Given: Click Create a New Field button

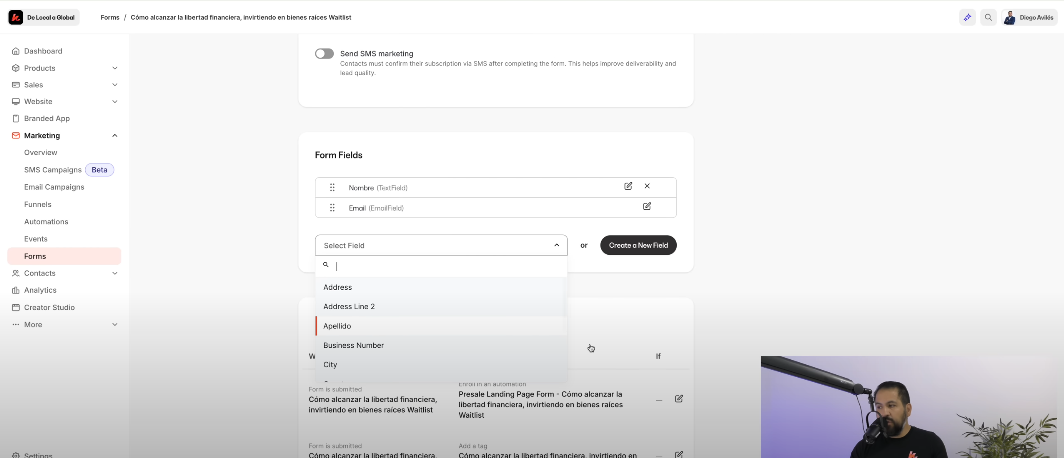Looking at the screenshot, I should (638, 245).
